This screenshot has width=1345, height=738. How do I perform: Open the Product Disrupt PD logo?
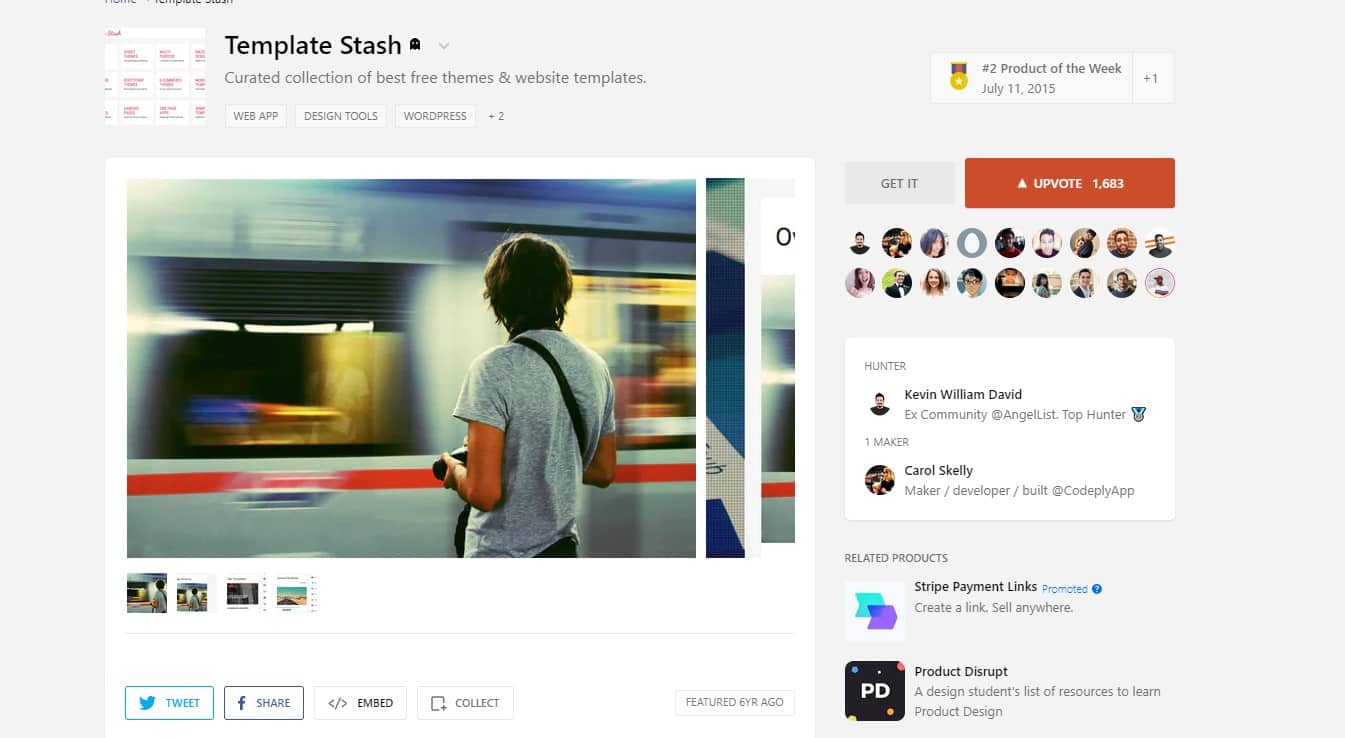(x=875, y=691)
